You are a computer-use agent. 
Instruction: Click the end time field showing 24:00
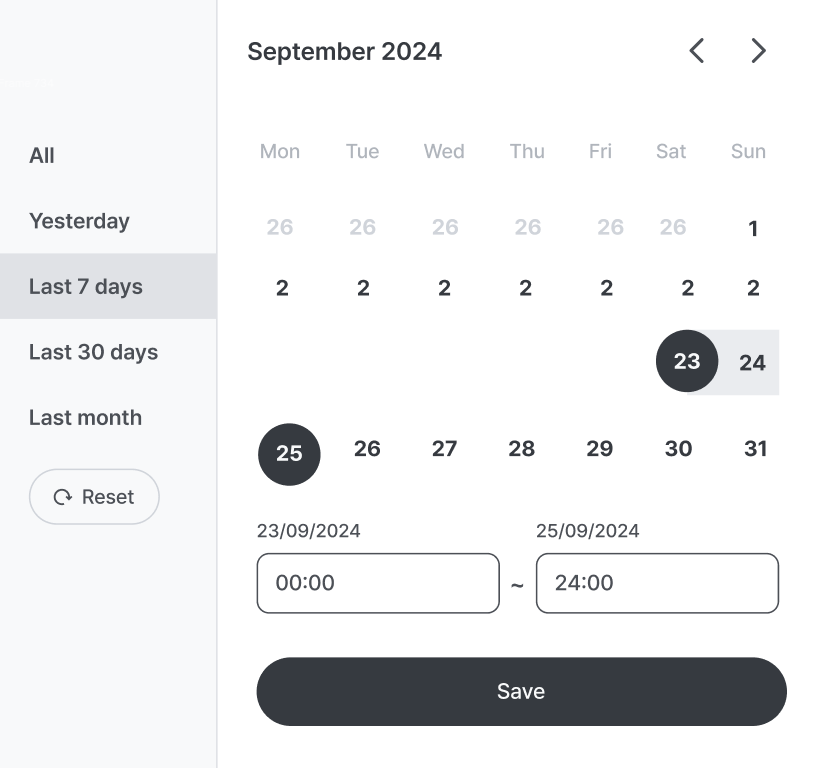coord(657,583)
